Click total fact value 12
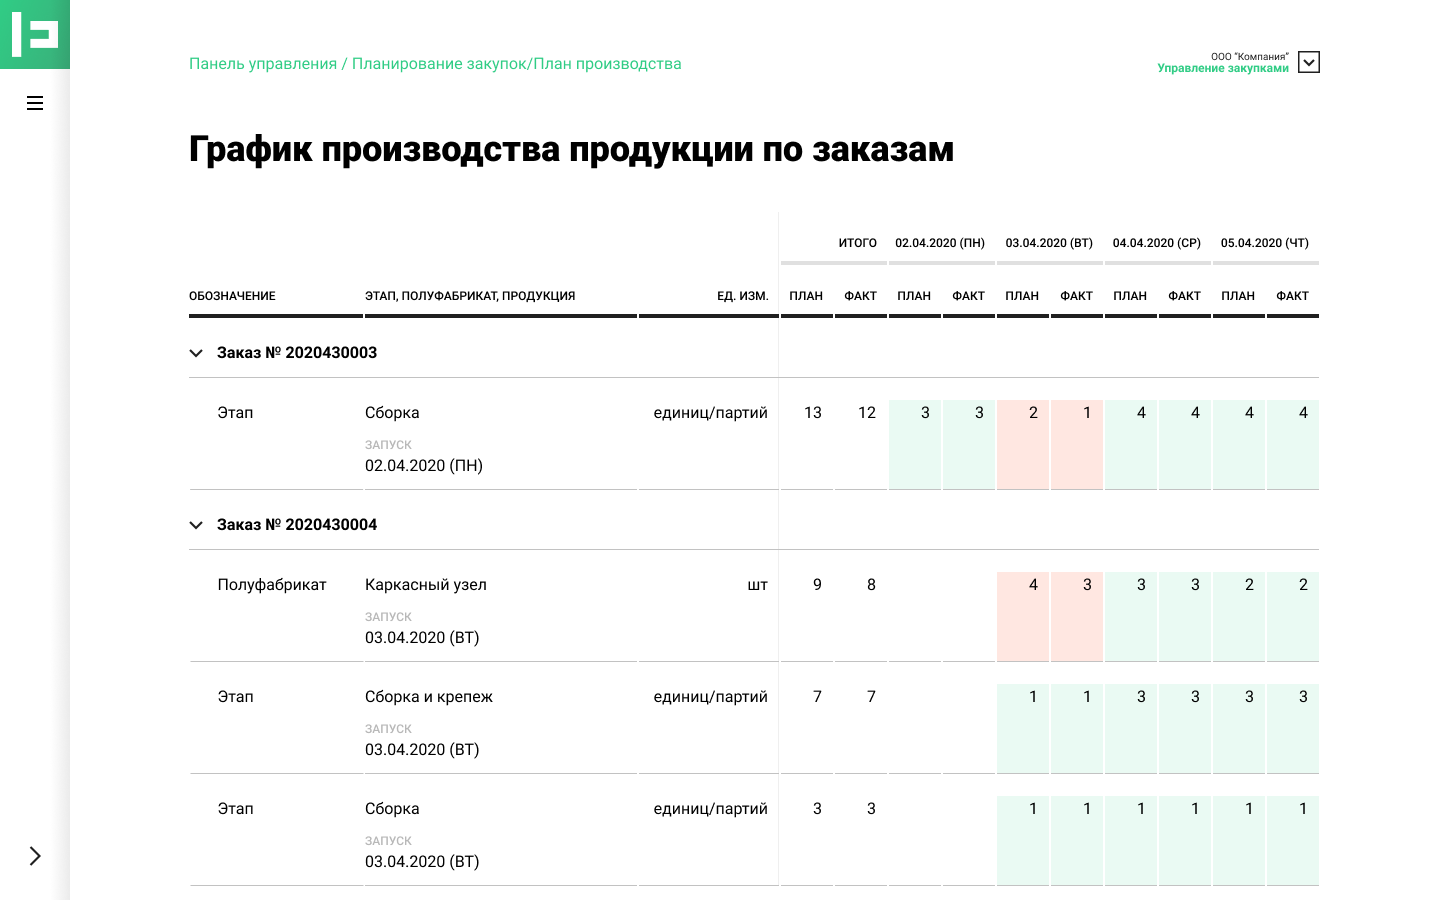 click(867, 413)
